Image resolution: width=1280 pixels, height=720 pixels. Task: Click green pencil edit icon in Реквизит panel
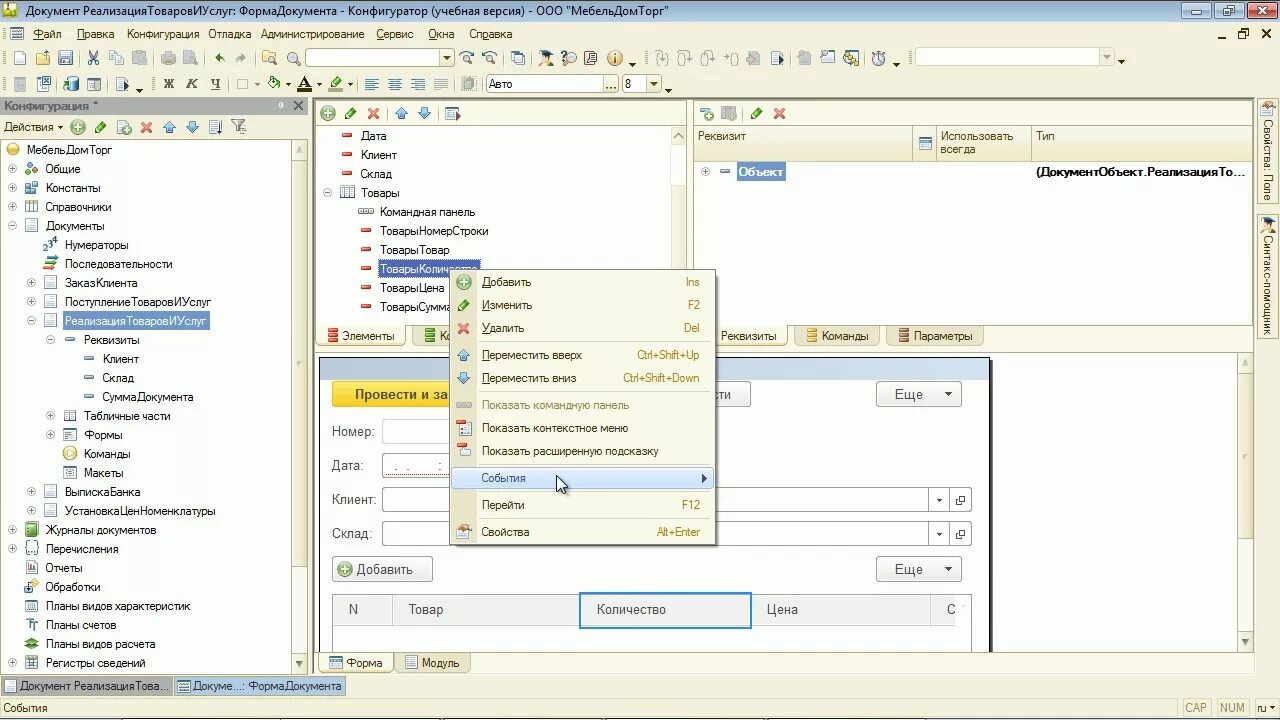pos(757,114)
